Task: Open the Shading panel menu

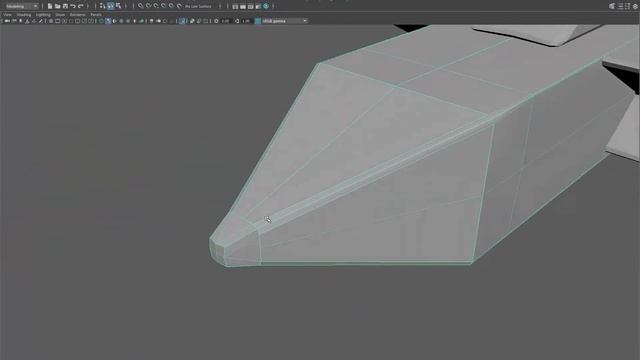Action: tap(24, 15)
